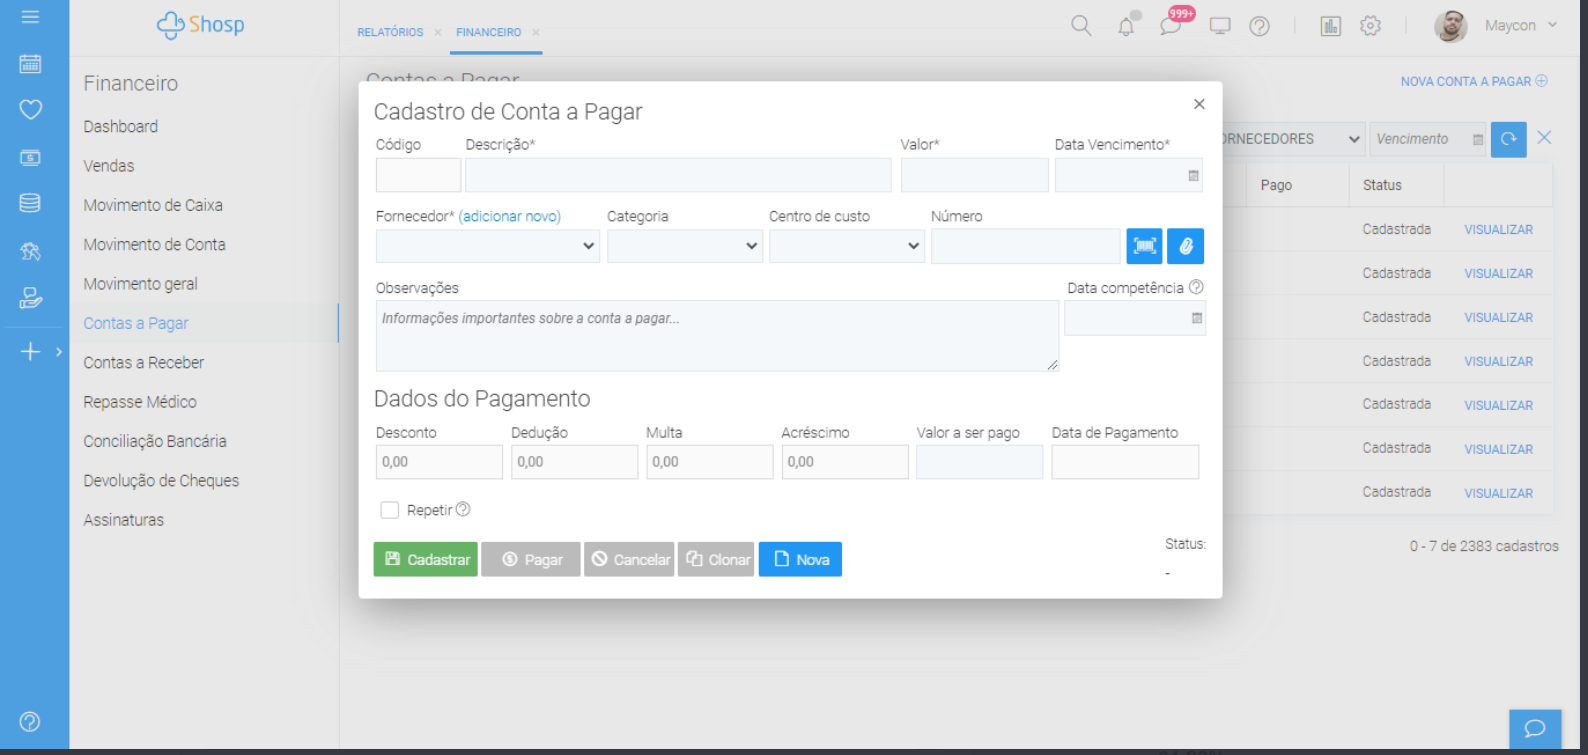The width and height of the screenshot is (1588, 755).
Task: Open the Centro de custo dropdown
Action: click(x=846, y=246)
